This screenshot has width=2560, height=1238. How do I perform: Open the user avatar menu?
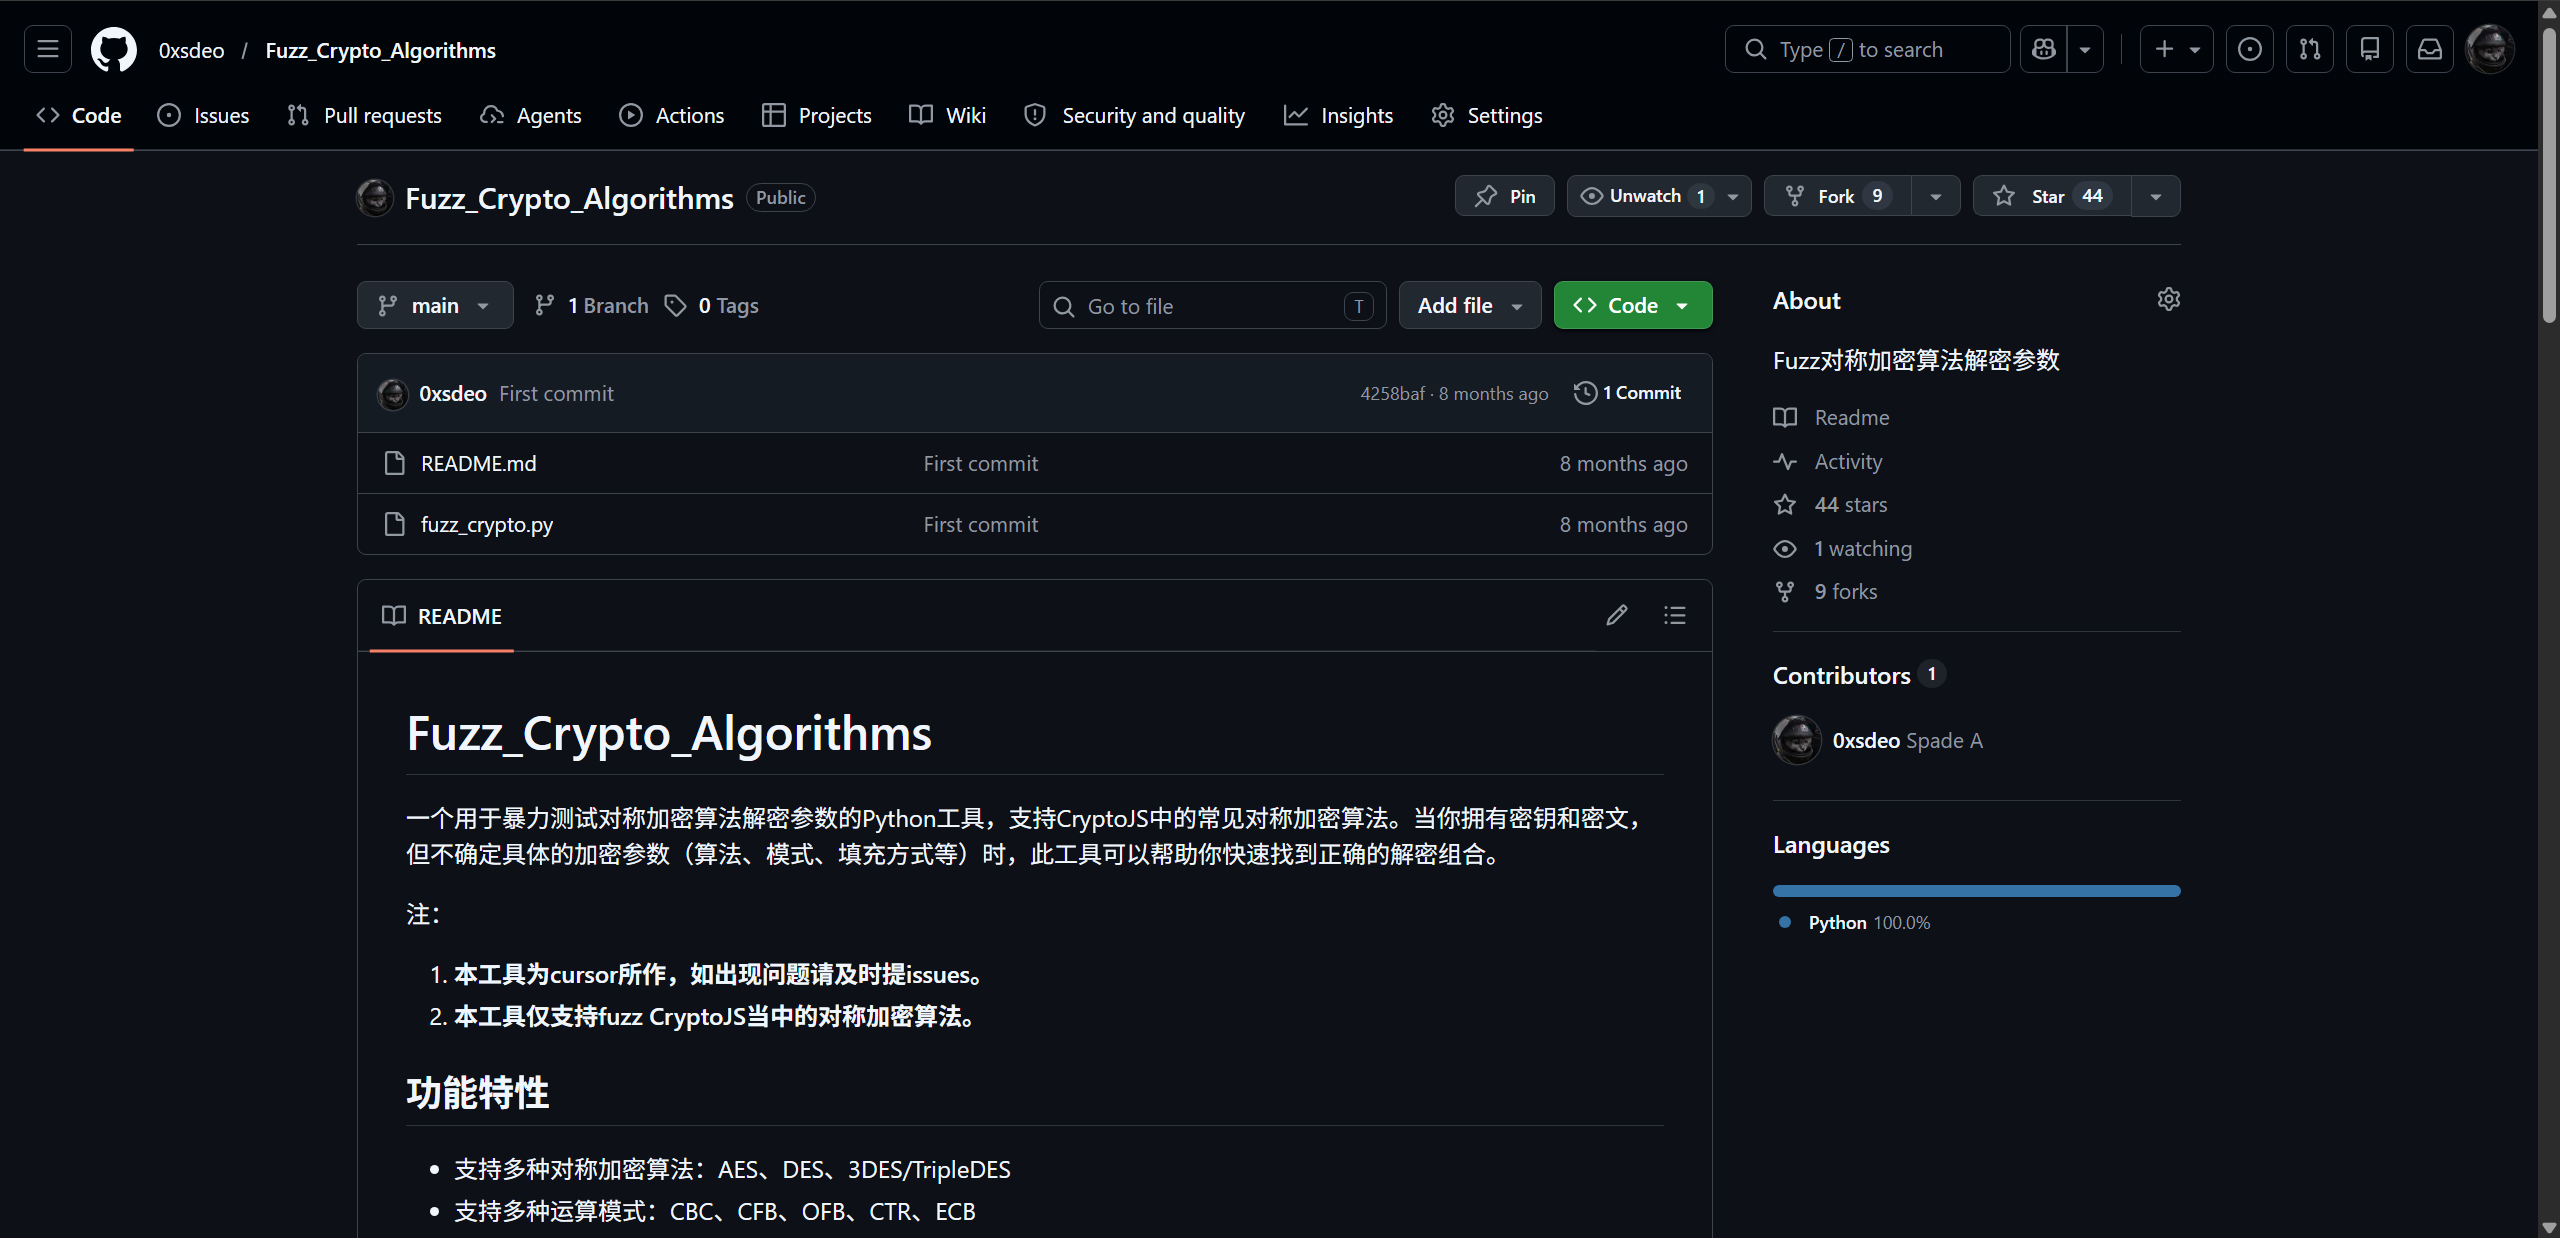(x=2490, y=49)
